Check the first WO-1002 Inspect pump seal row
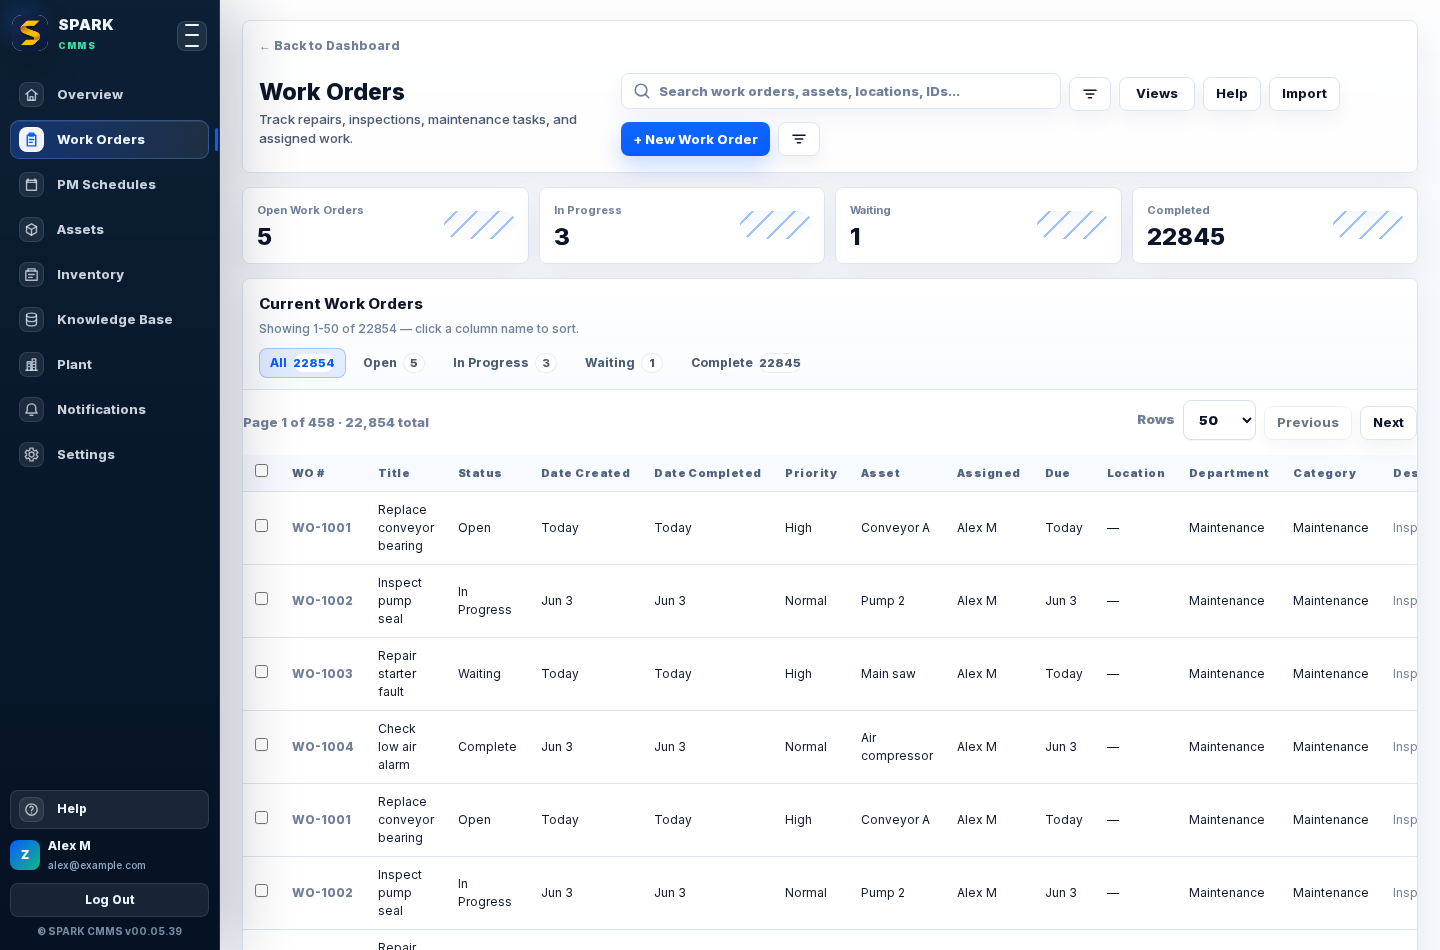The width and height of the screenshot is (1440, 950). (262, 599)
